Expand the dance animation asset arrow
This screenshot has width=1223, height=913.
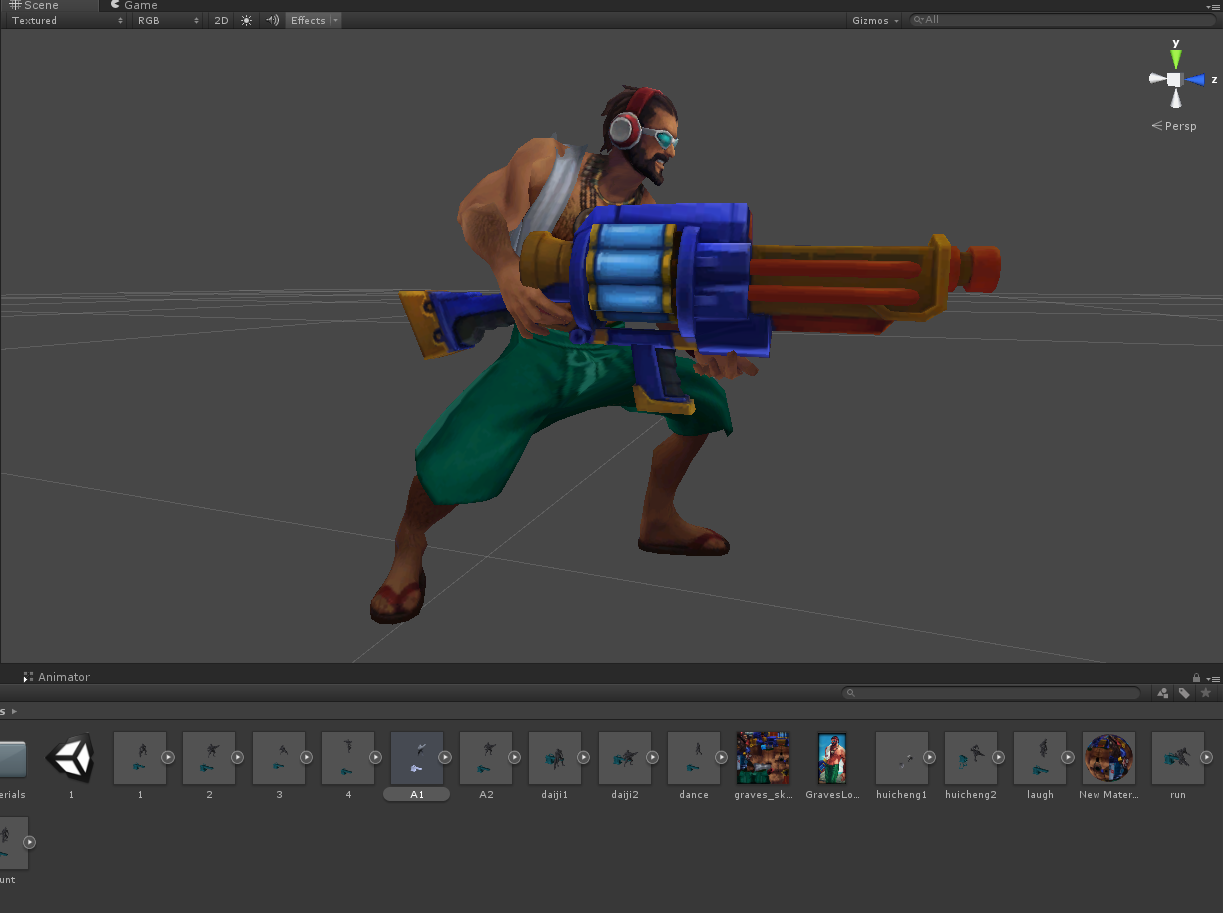pos(722,758)
